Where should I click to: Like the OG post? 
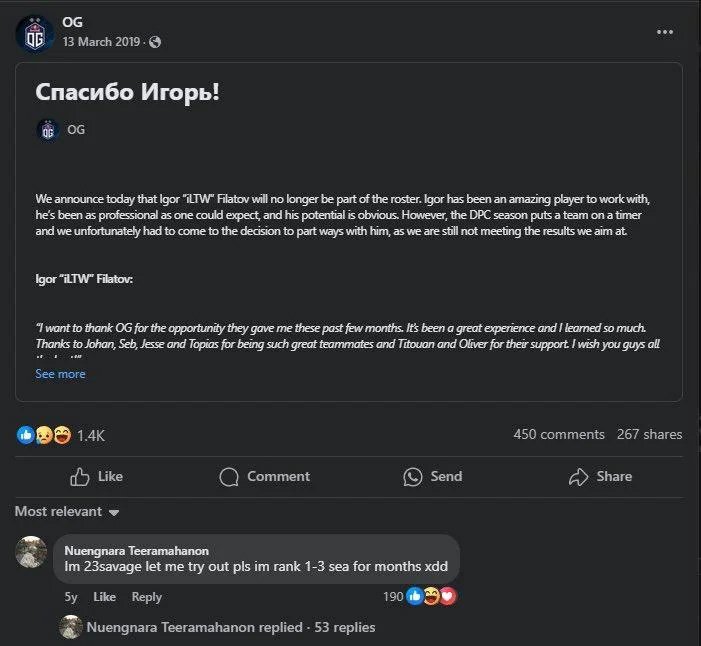pos(96,476)
